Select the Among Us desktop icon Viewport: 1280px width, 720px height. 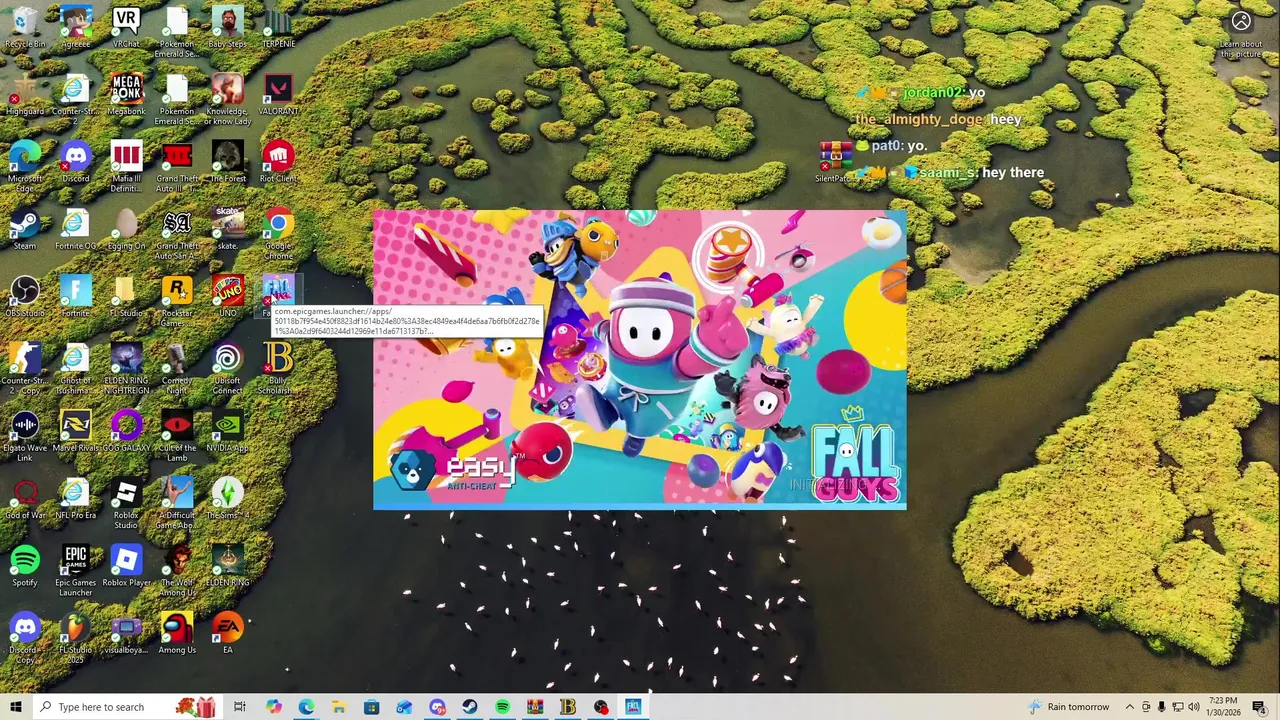point(177,632)
